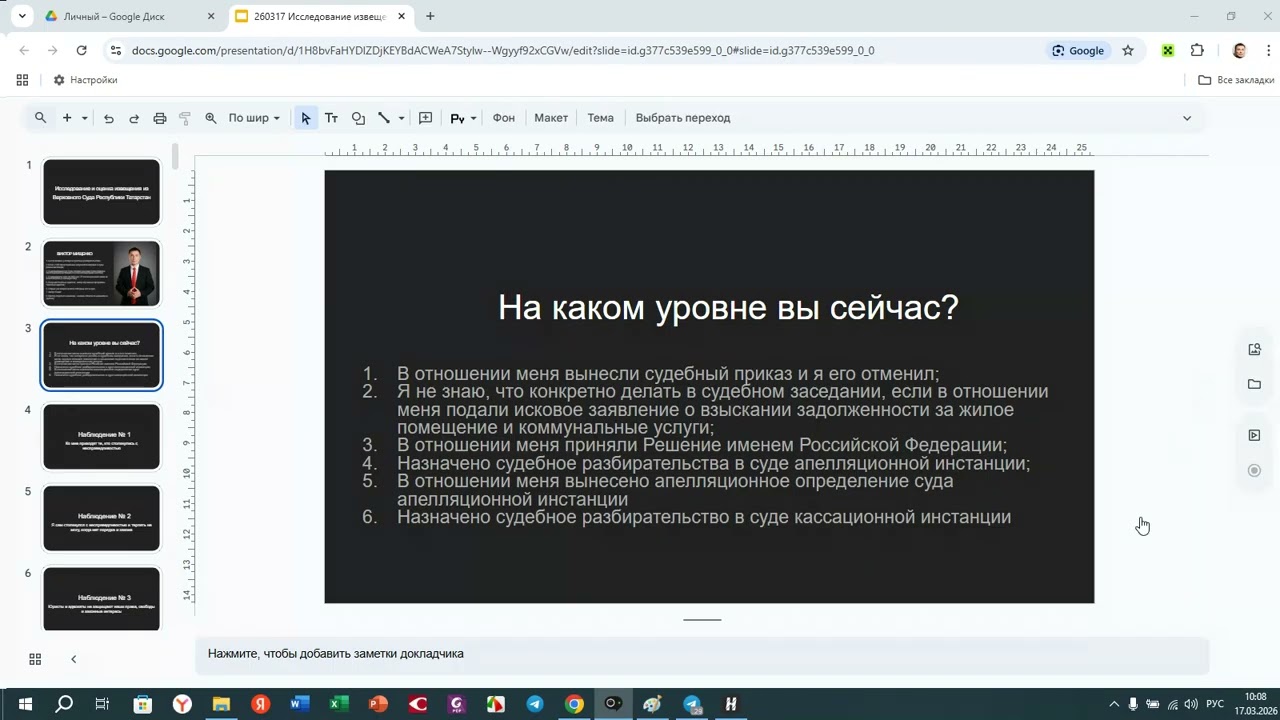This screenshot has width=1280, height=720.
Task: Switch to '260317 Исследование' presentation tab
Action: point(320,17)
